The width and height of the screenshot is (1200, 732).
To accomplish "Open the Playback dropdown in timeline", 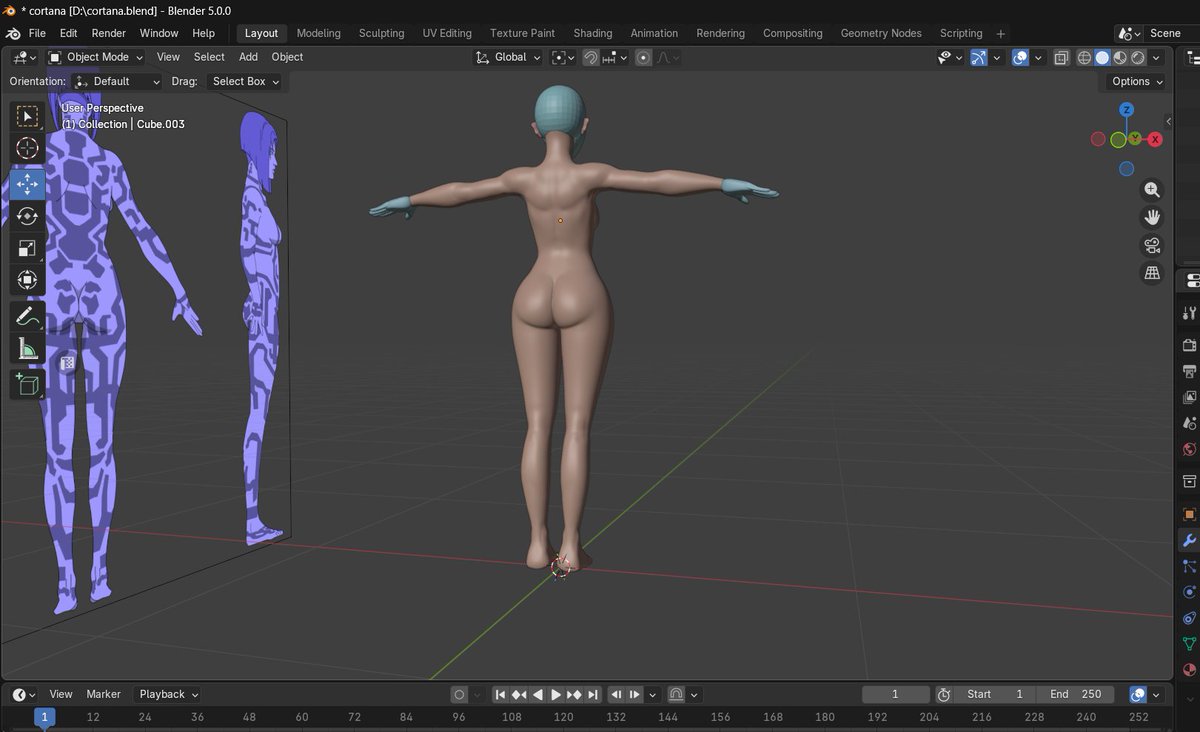I will [x=168, y=694].
